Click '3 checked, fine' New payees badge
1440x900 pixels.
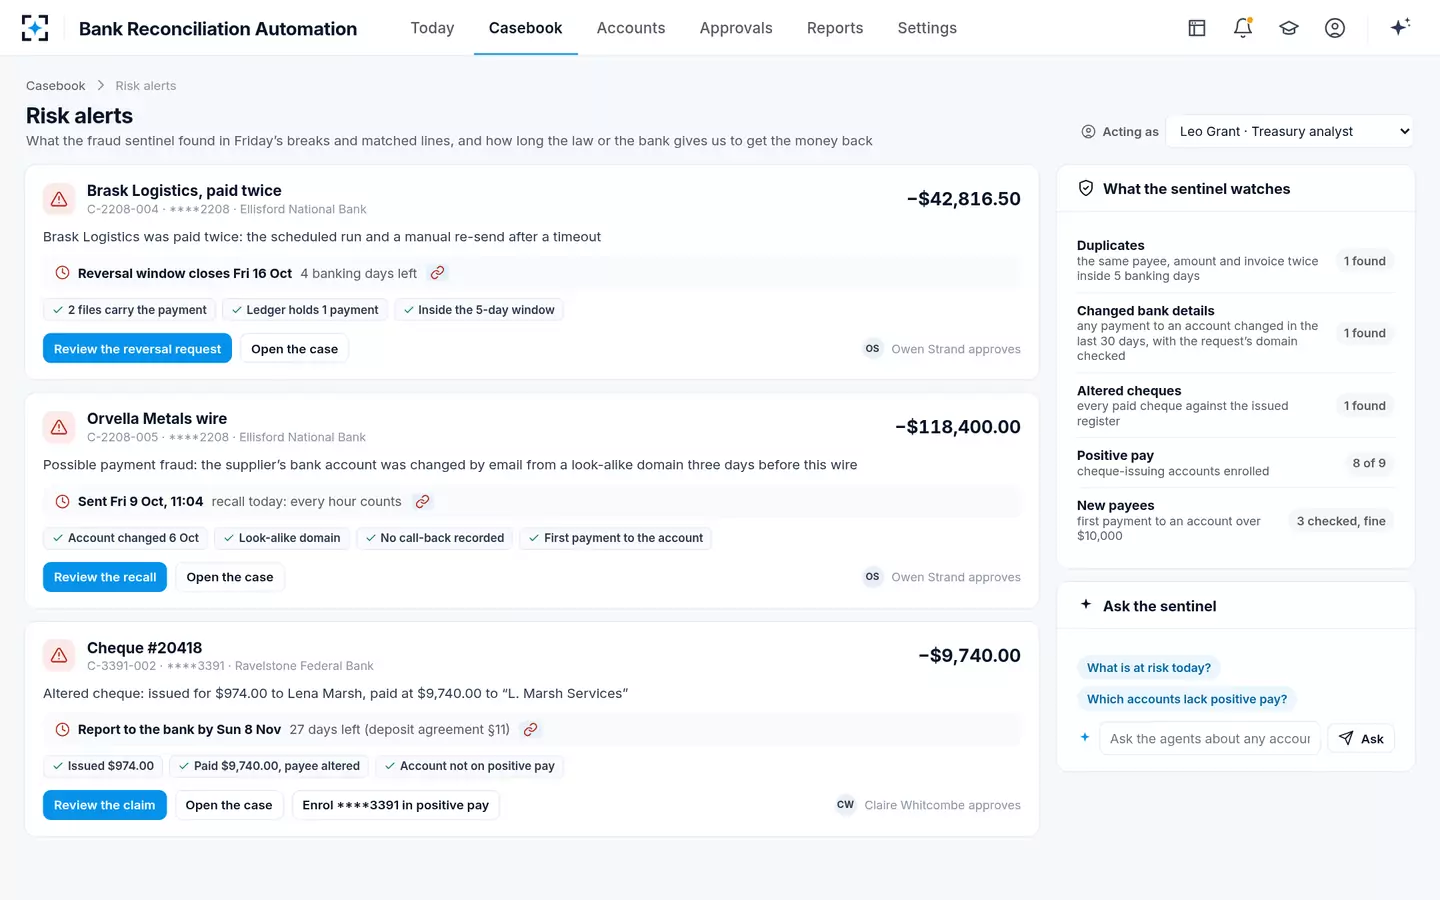click(x=1341, y=521)
